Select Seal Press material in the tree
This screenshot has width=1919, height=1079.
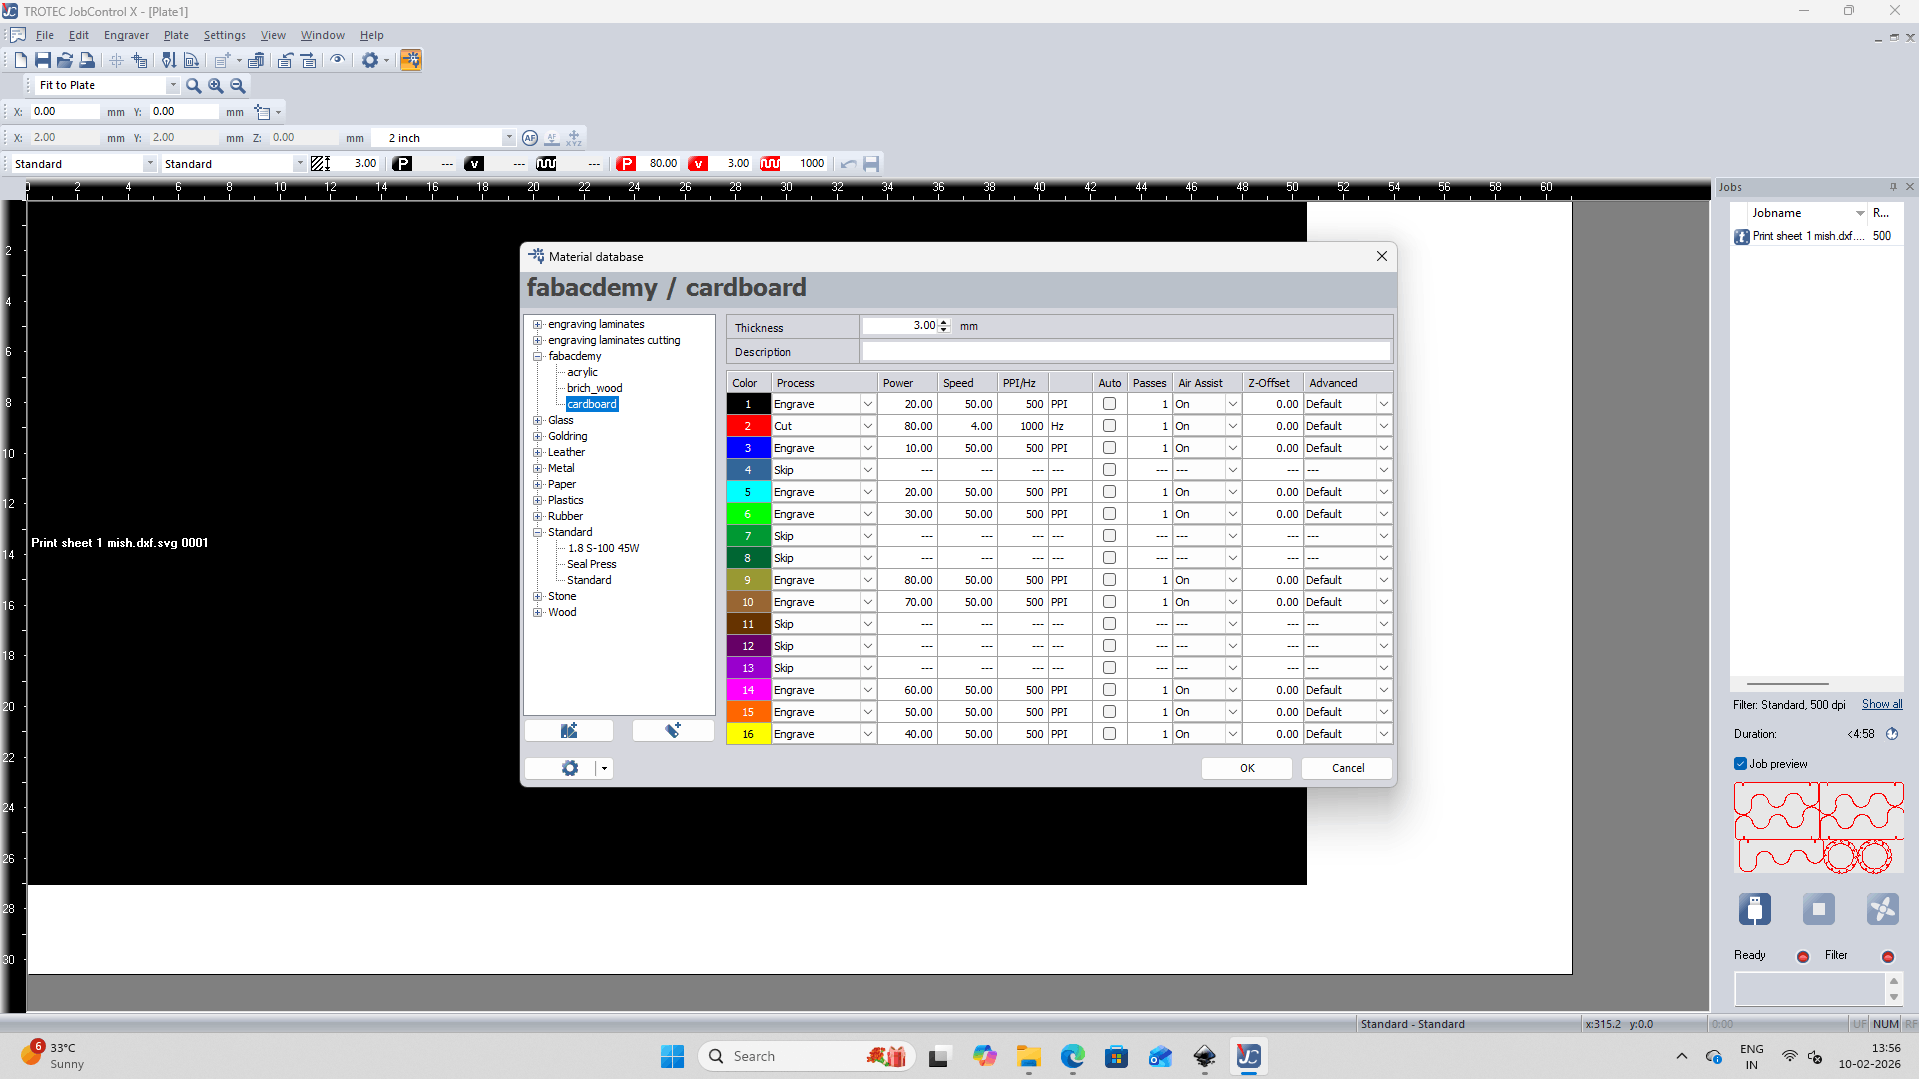(591, 565)
